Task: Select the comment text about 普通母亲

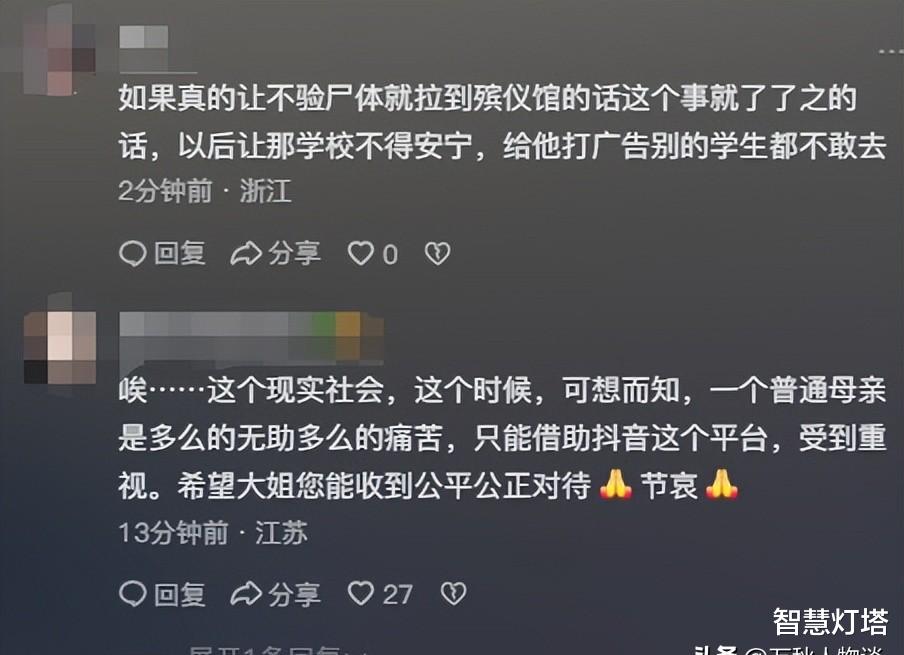Action: pyautogui.click(x=502, y=438)
